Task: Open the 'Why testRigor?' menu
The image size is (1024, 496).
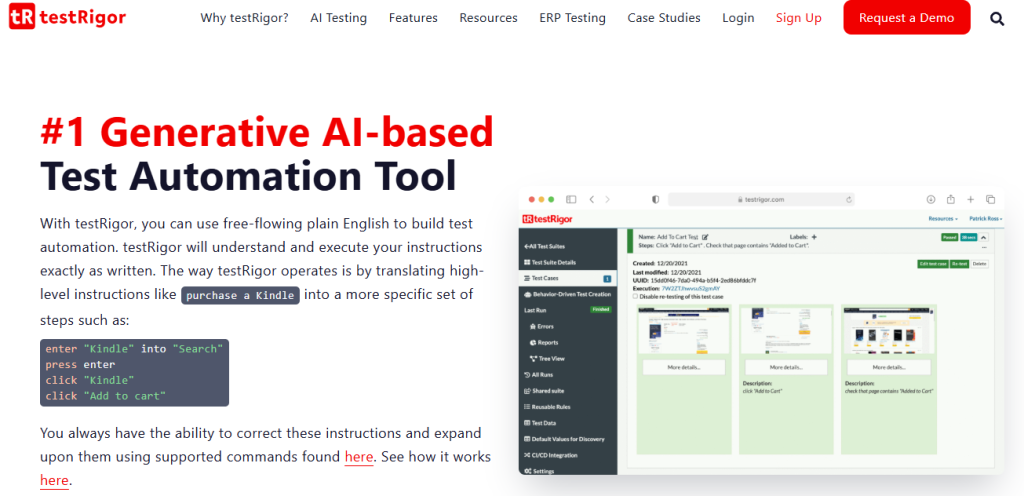Action: pos(244,18)
